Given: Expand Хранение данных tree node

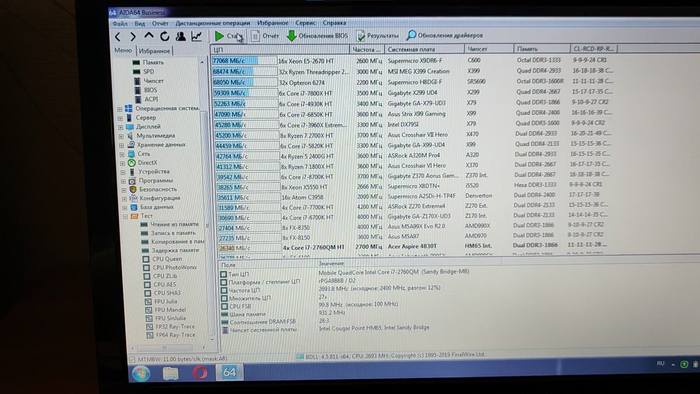Looking at the screenshot, I should [x=121, y=145].
